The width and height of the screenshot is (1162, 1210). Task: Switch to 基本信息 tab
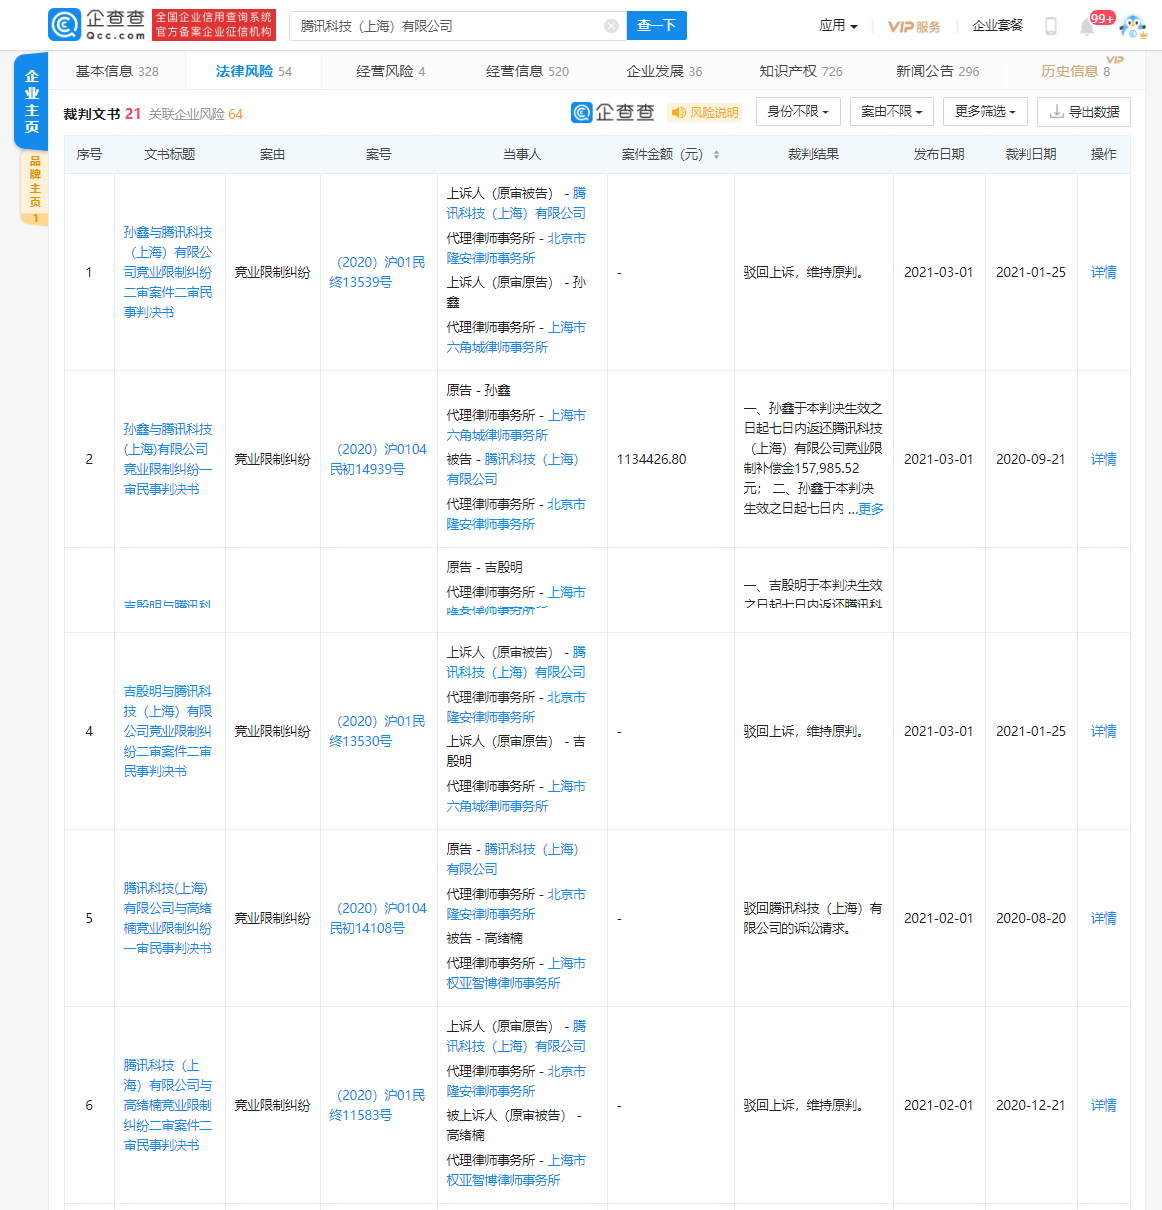click(117, 71)
